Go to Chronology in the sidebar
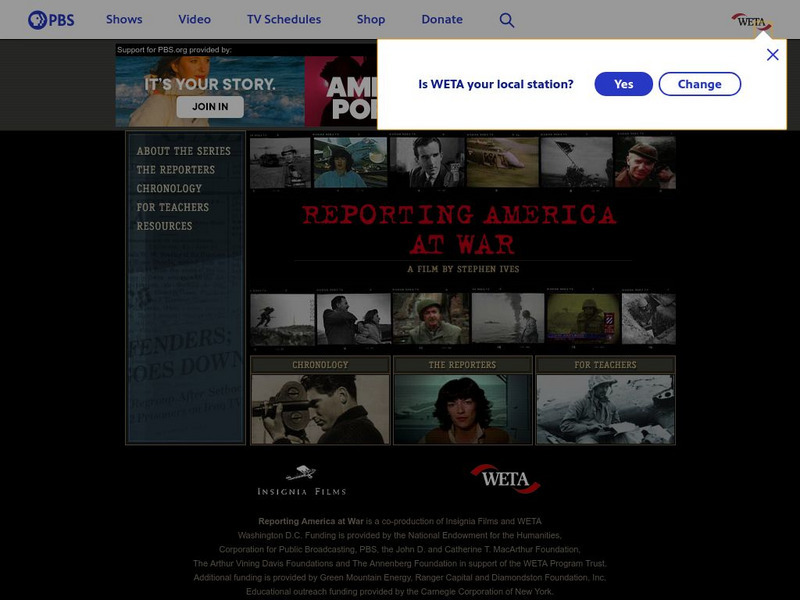The height and width of the screenshot is (600, 800). 169,189
